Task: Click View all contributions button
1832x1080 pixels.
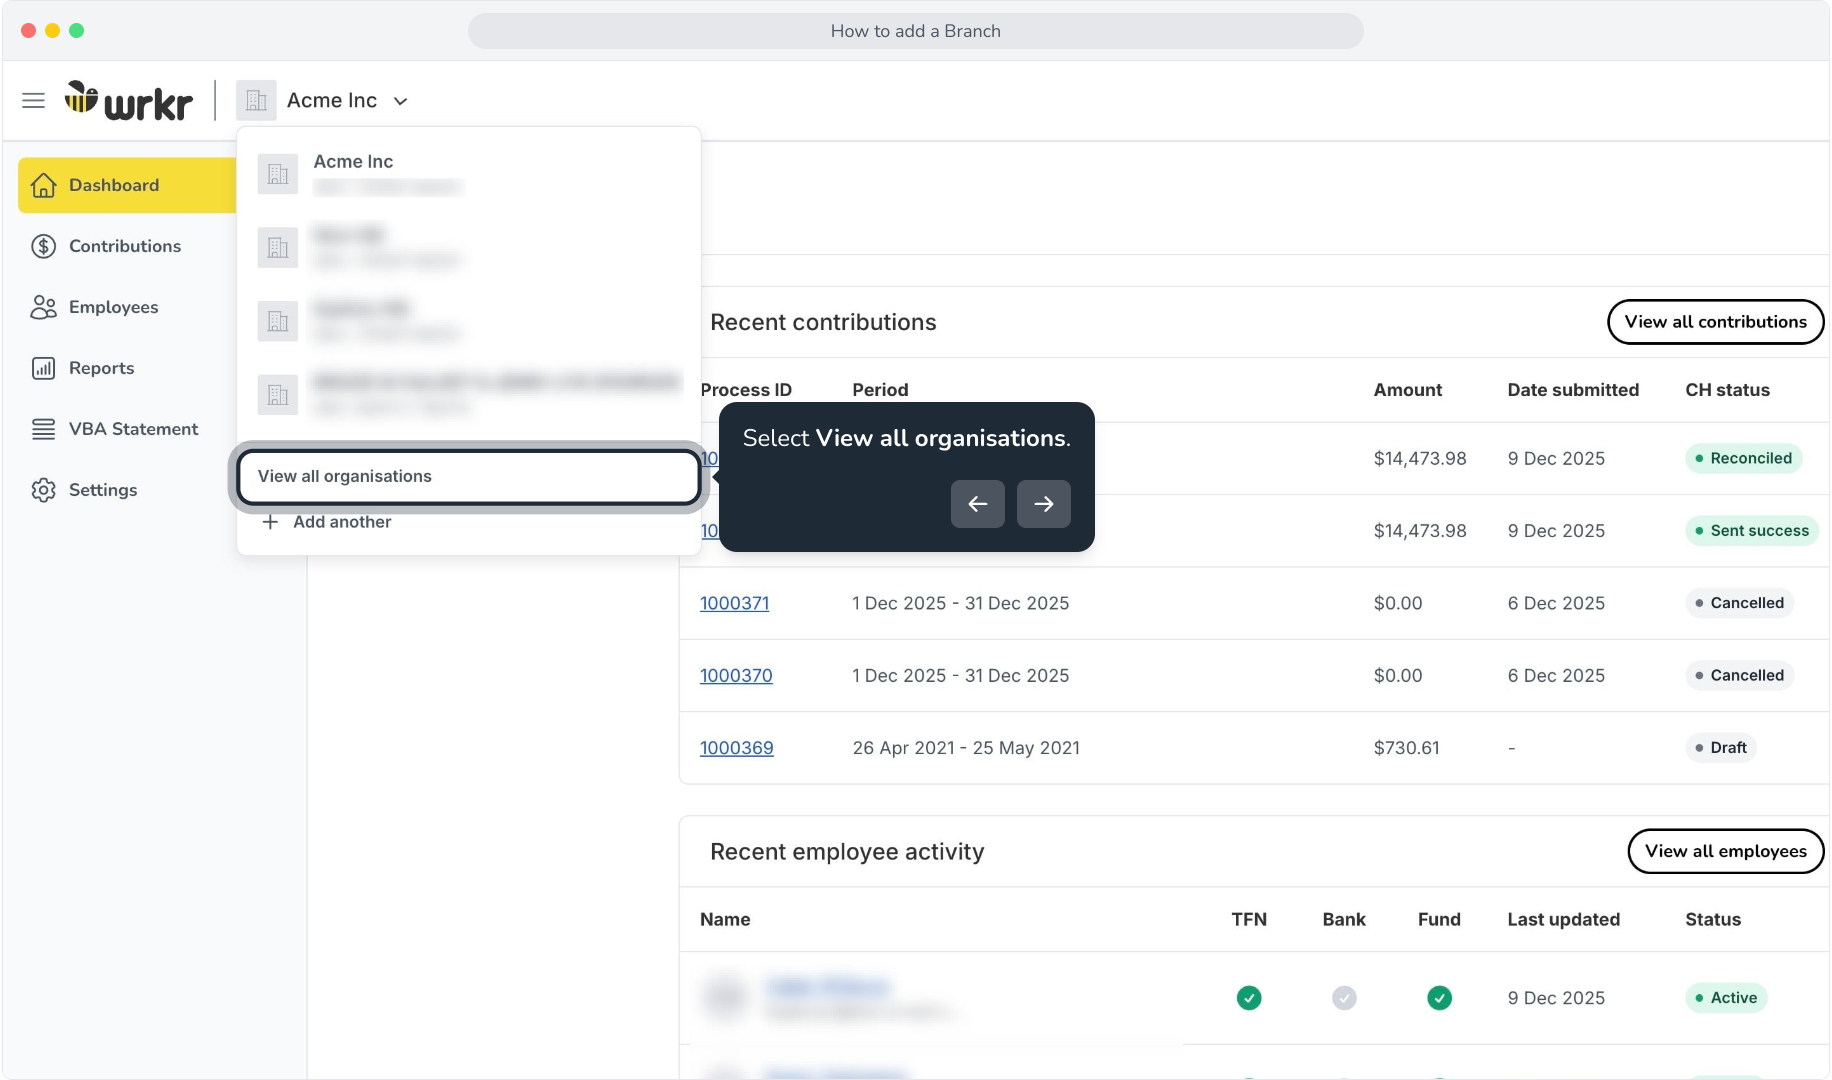Action: (x=1715, y=322)
